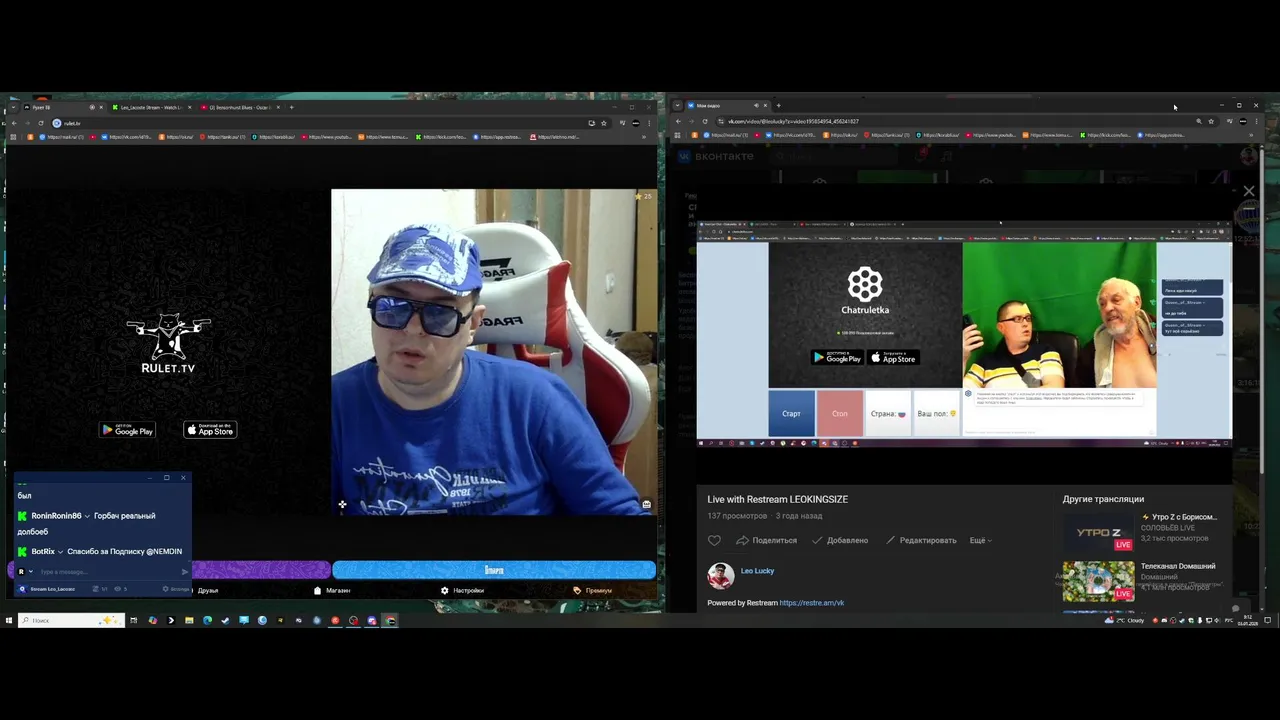The image size is (1280, 720).
Task: Click the RULET.TV cat logo
Action: coord(168,343)
